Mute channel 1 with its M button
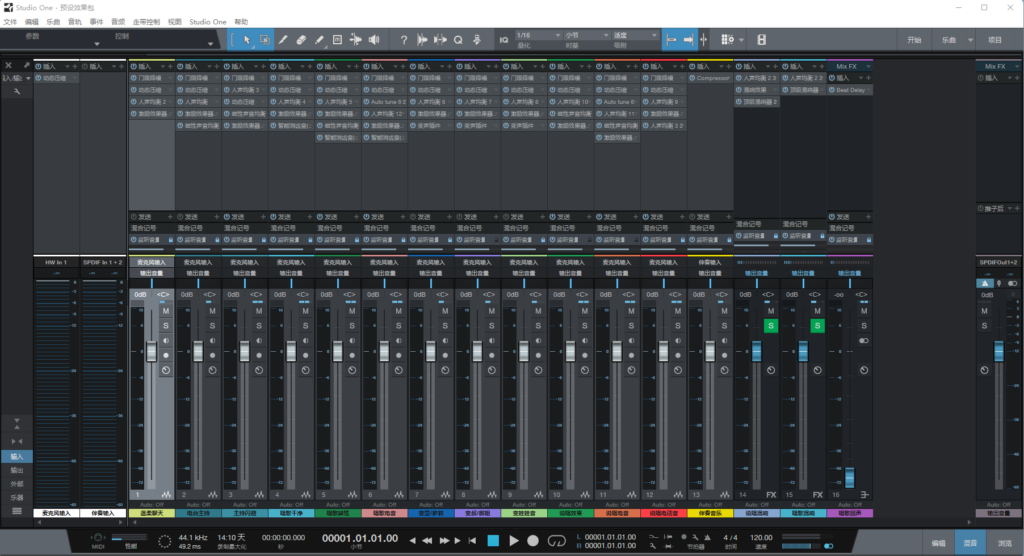 [165, 311]
